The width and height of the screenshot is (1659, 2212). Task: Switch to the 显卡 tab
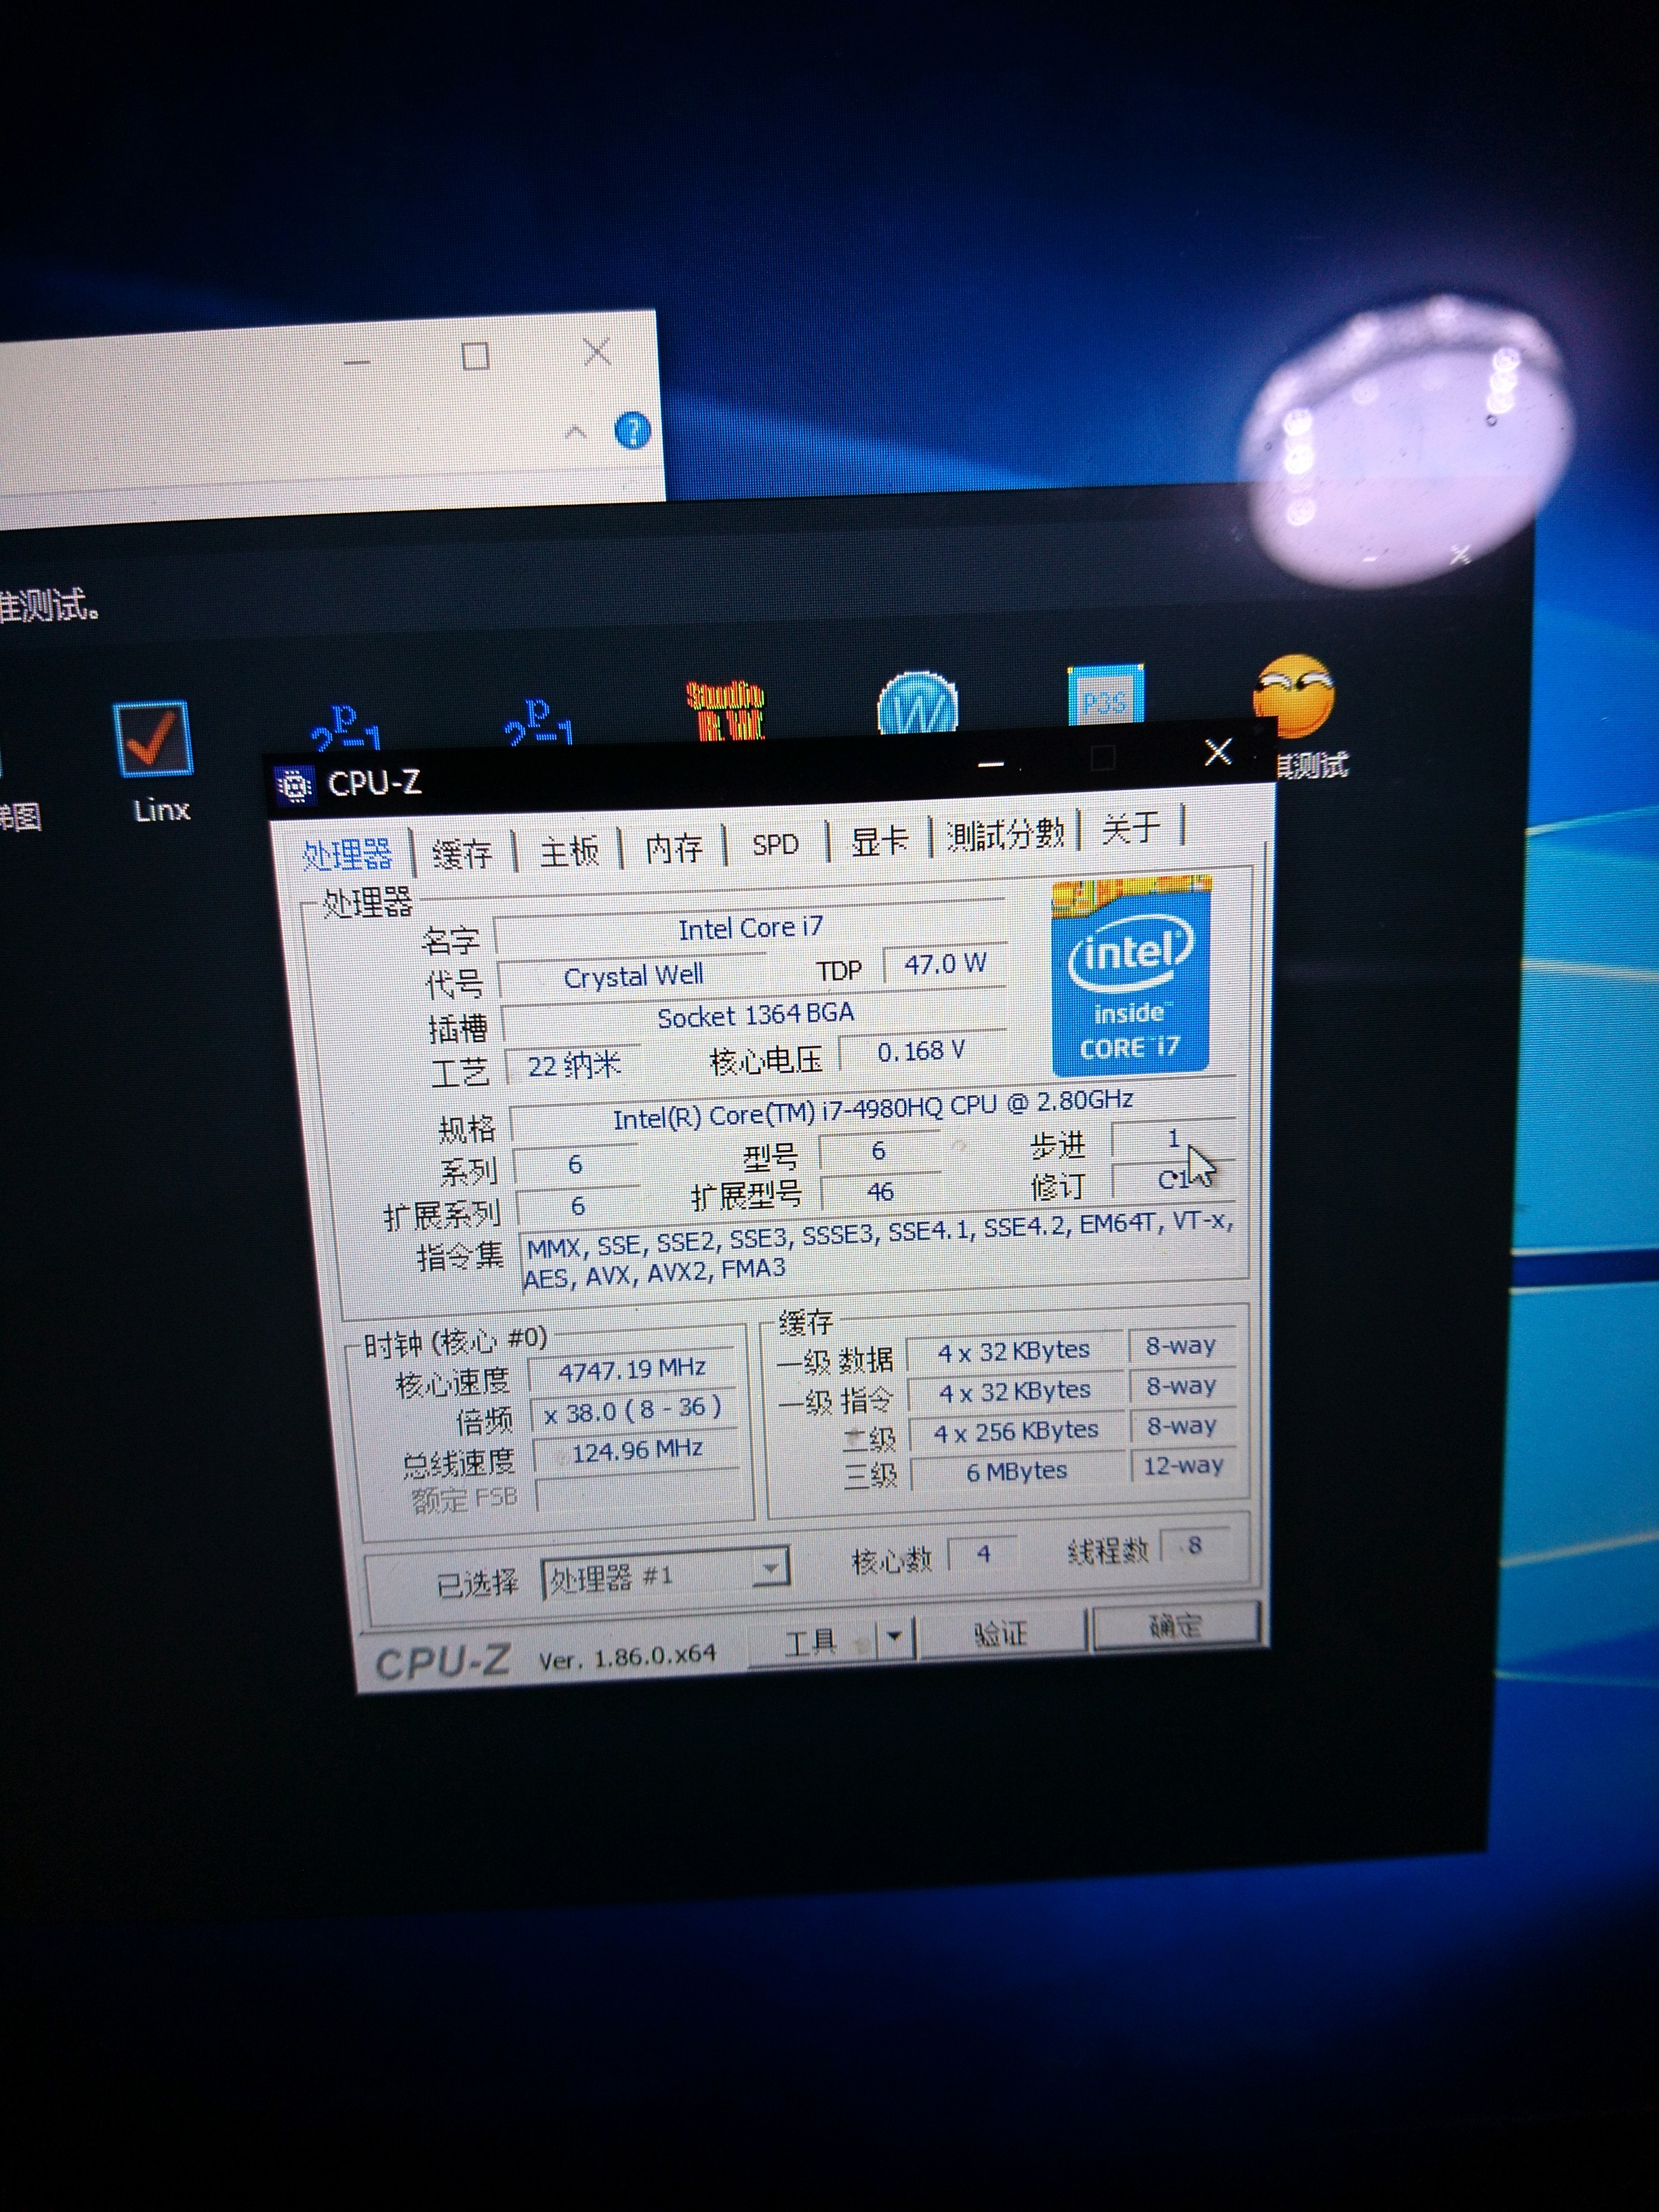[x=879, y=840]
